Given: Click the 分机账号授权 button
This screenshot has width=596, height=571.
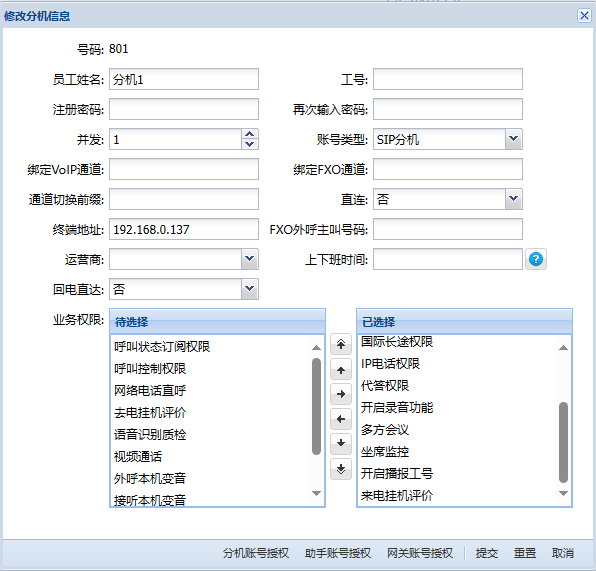Looking at the screenshot, I should [256, 553].
